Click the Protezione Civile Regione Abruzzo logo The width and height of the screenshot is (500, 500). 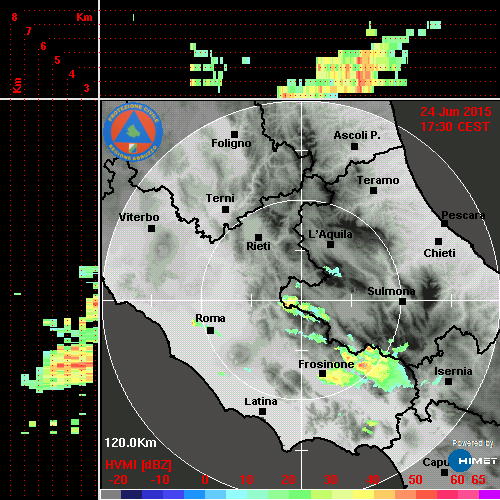[x=133, y=132]
